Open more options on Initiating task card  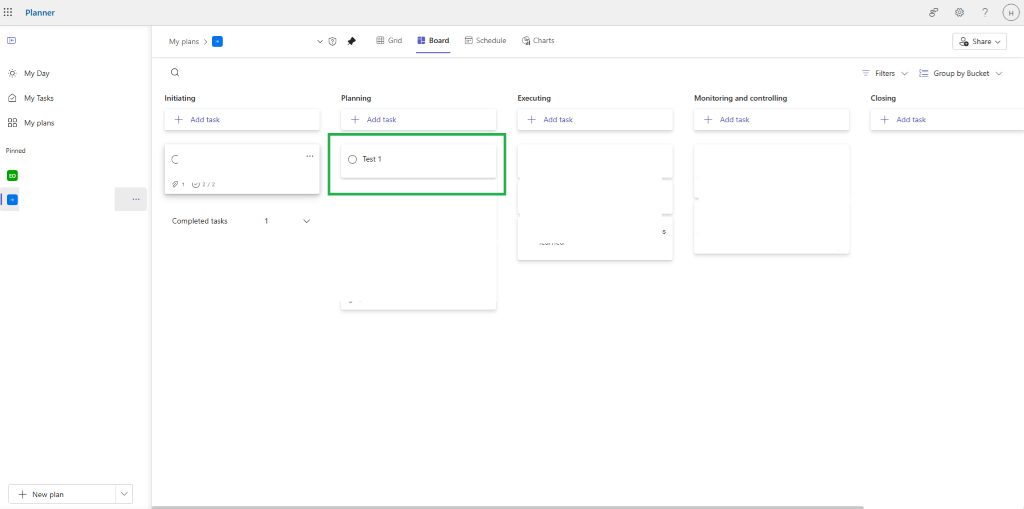click(310, 157)
